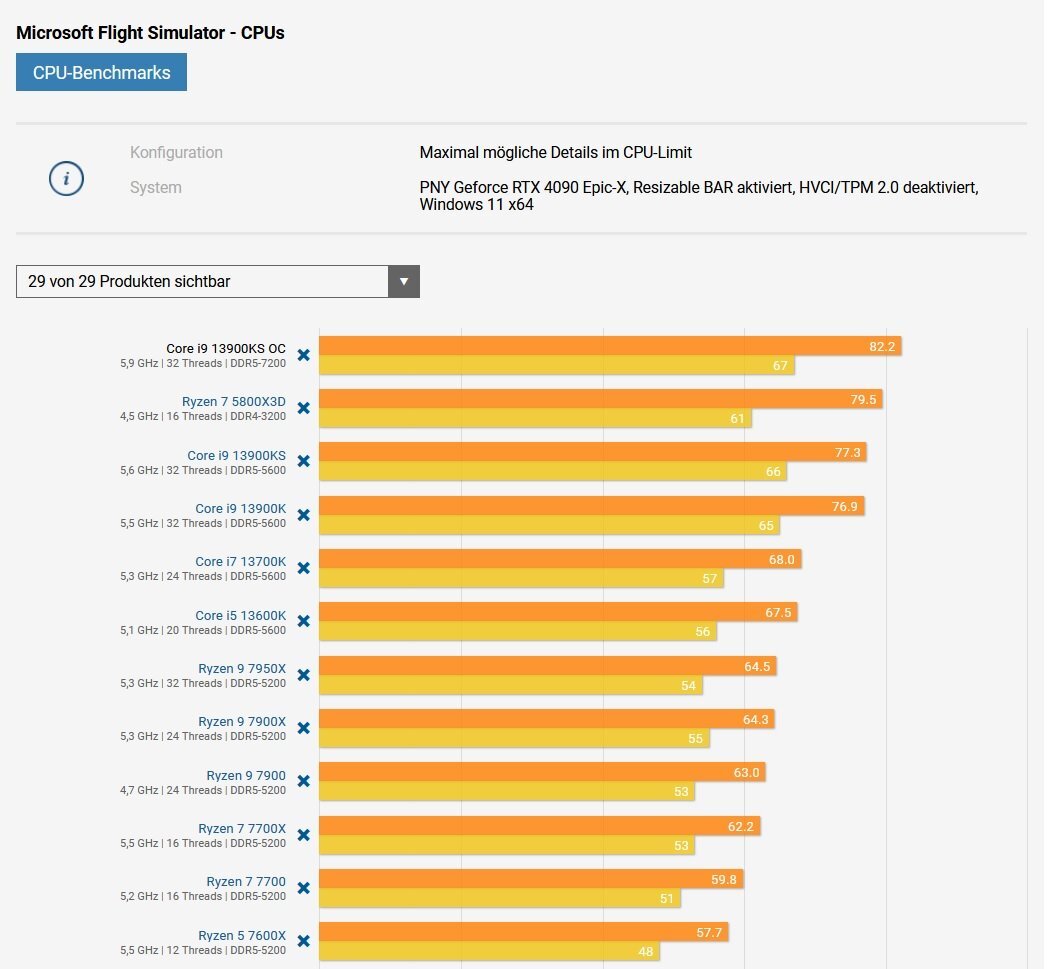Click the '29 von 29 Produkten sichtbar' field
This screenshot has width=1064, height=969.
218,282
